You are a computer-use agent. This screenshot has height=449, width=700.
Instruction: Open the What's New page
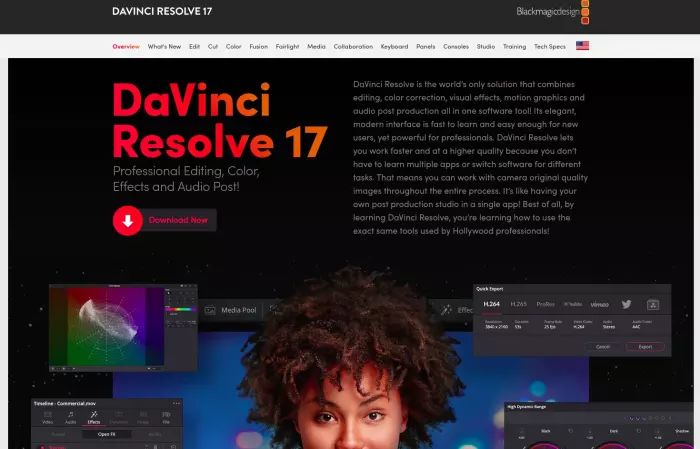click(164, 46)
